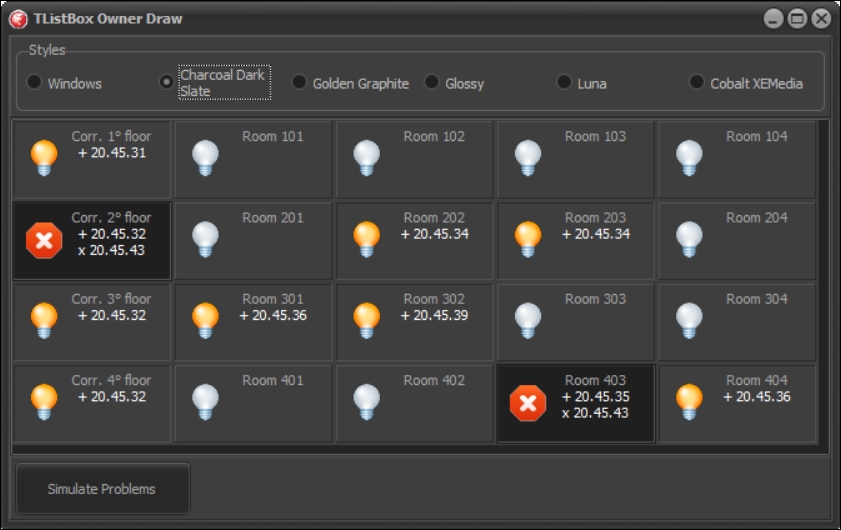The height and width of the screenshot is (530, 841).
Task: Minimize the TListBox Owner Draw window
Action: point(773,19)
